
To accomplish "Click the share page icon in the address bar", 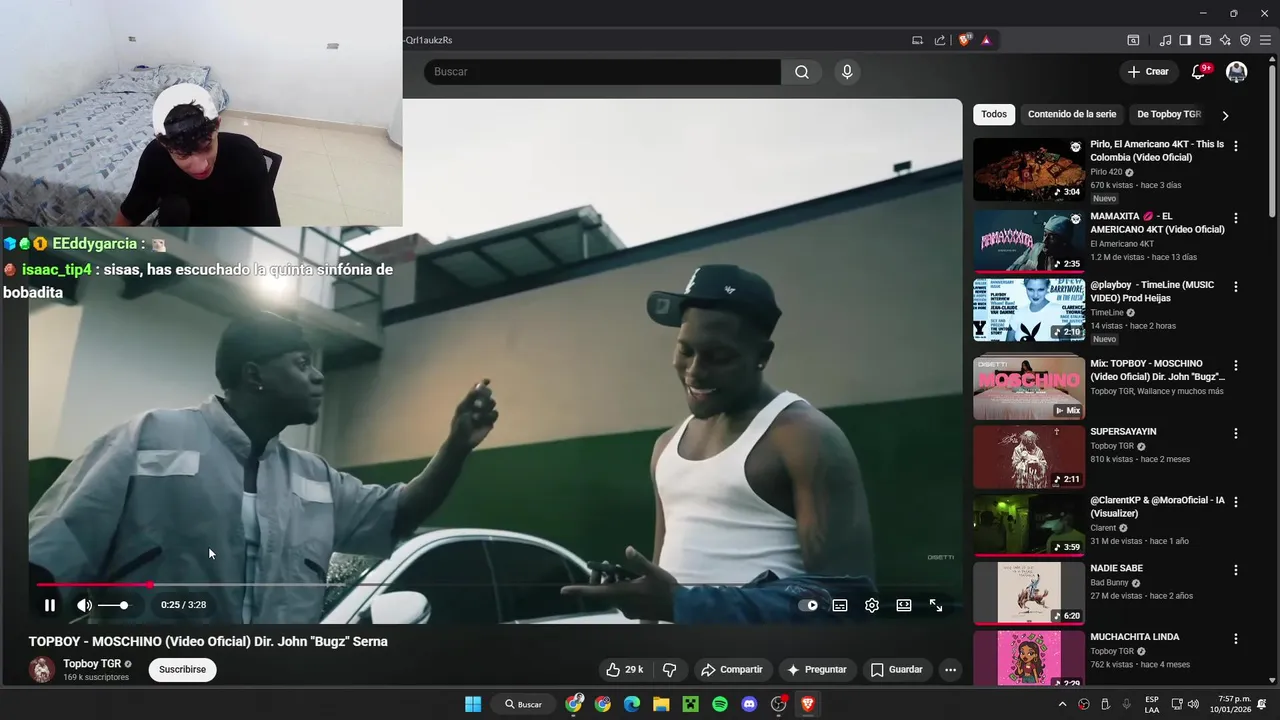I will point(940,40).
